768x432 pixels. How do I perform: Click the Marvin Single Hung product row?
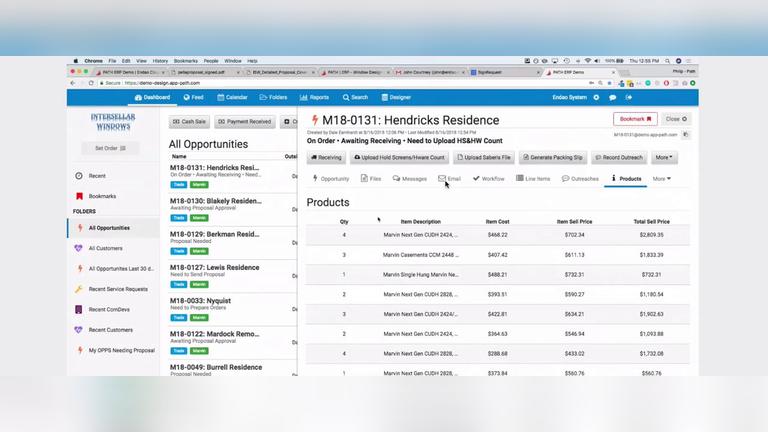[x=498, y=275]
